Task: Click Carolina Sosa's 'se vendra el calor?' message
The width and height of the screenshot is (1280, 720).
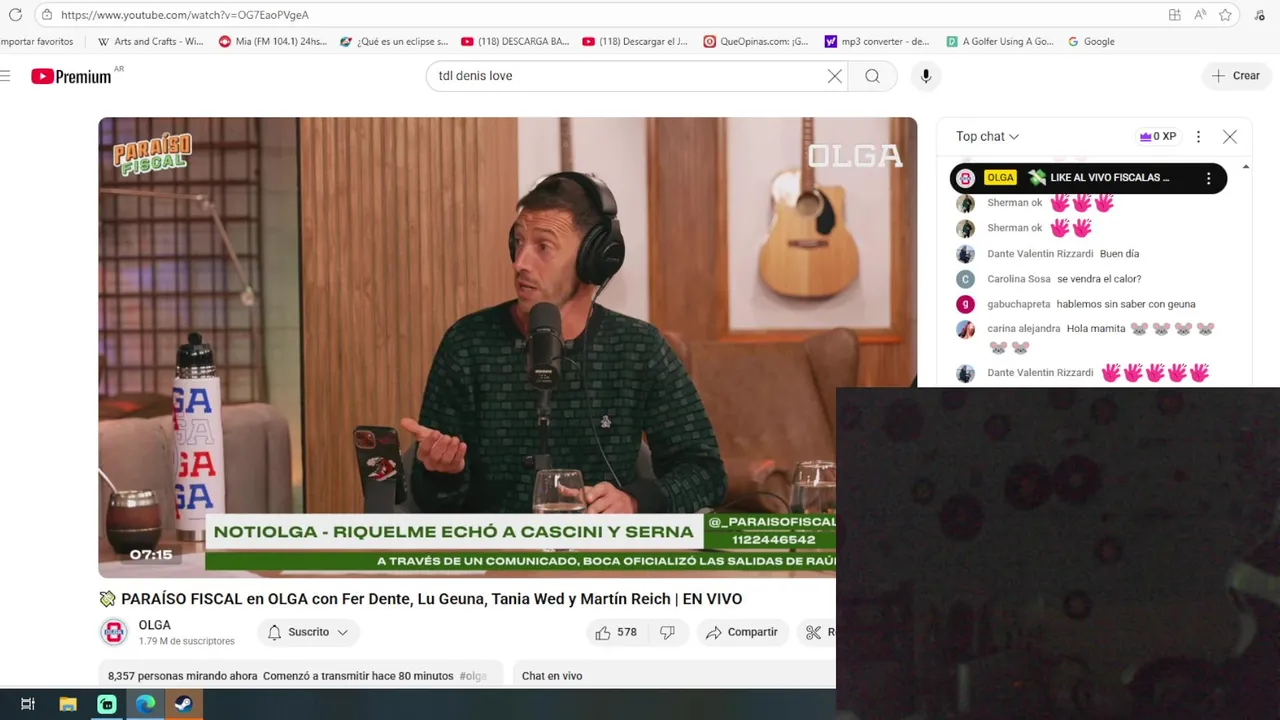Action: (1099, 279)
